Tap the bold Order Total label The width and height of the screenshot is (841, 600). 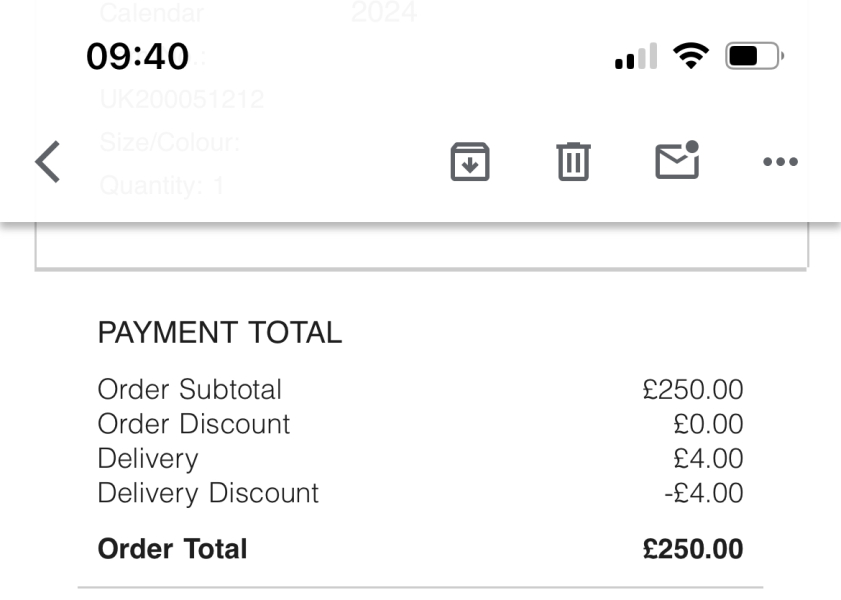click(x=172, y=549)
